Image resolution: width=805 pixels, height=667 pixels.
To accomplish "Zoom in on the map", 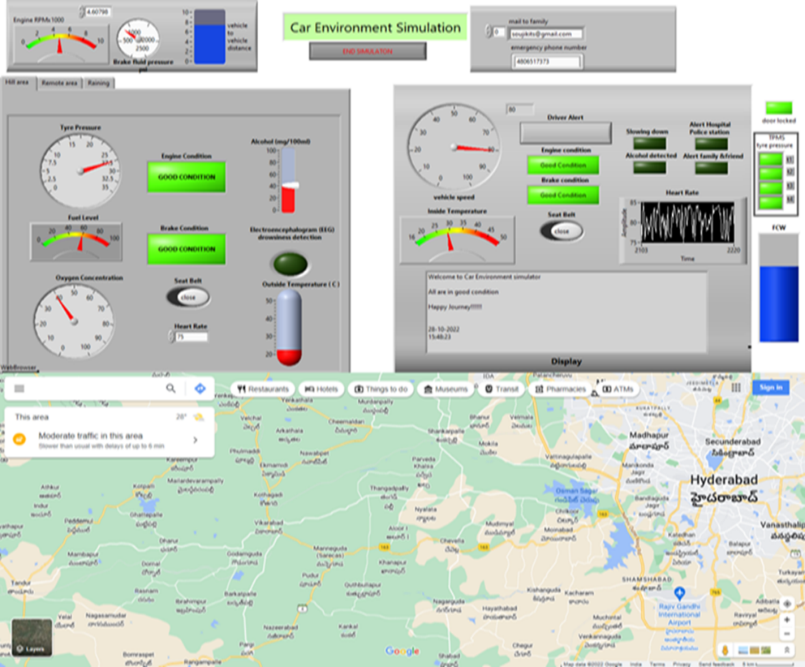I will (x=787, y=620).
